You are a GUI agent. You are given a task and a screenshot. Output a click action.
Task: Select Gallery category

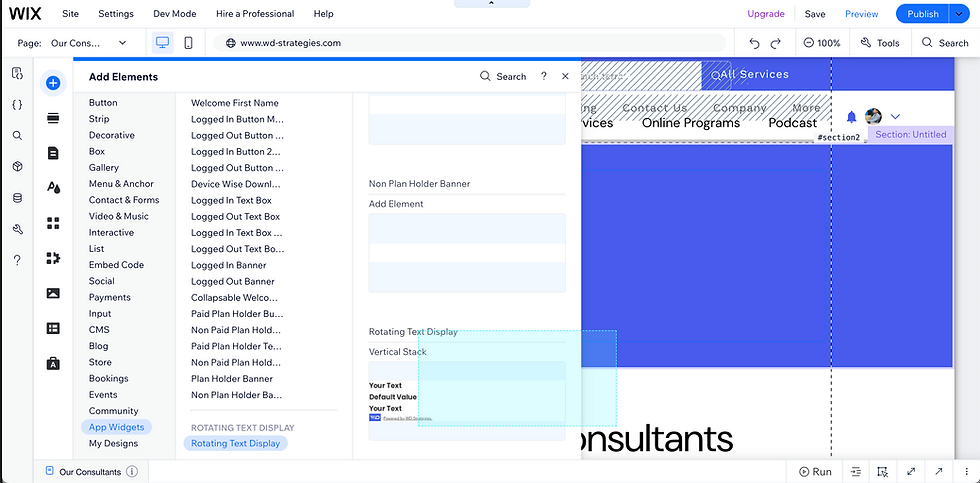[104, 167]
